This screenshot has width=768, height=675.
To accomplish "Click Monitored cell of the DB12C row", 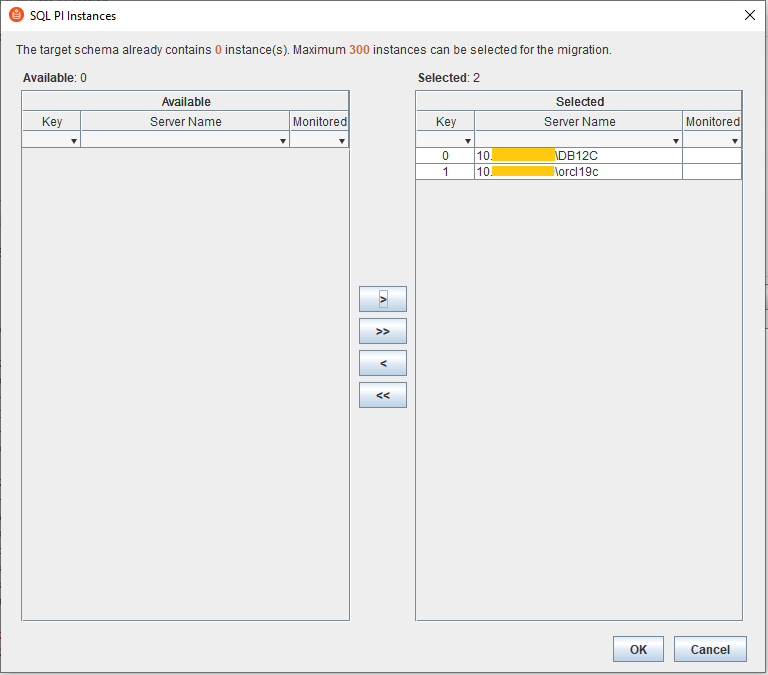I will coord(712,156).
